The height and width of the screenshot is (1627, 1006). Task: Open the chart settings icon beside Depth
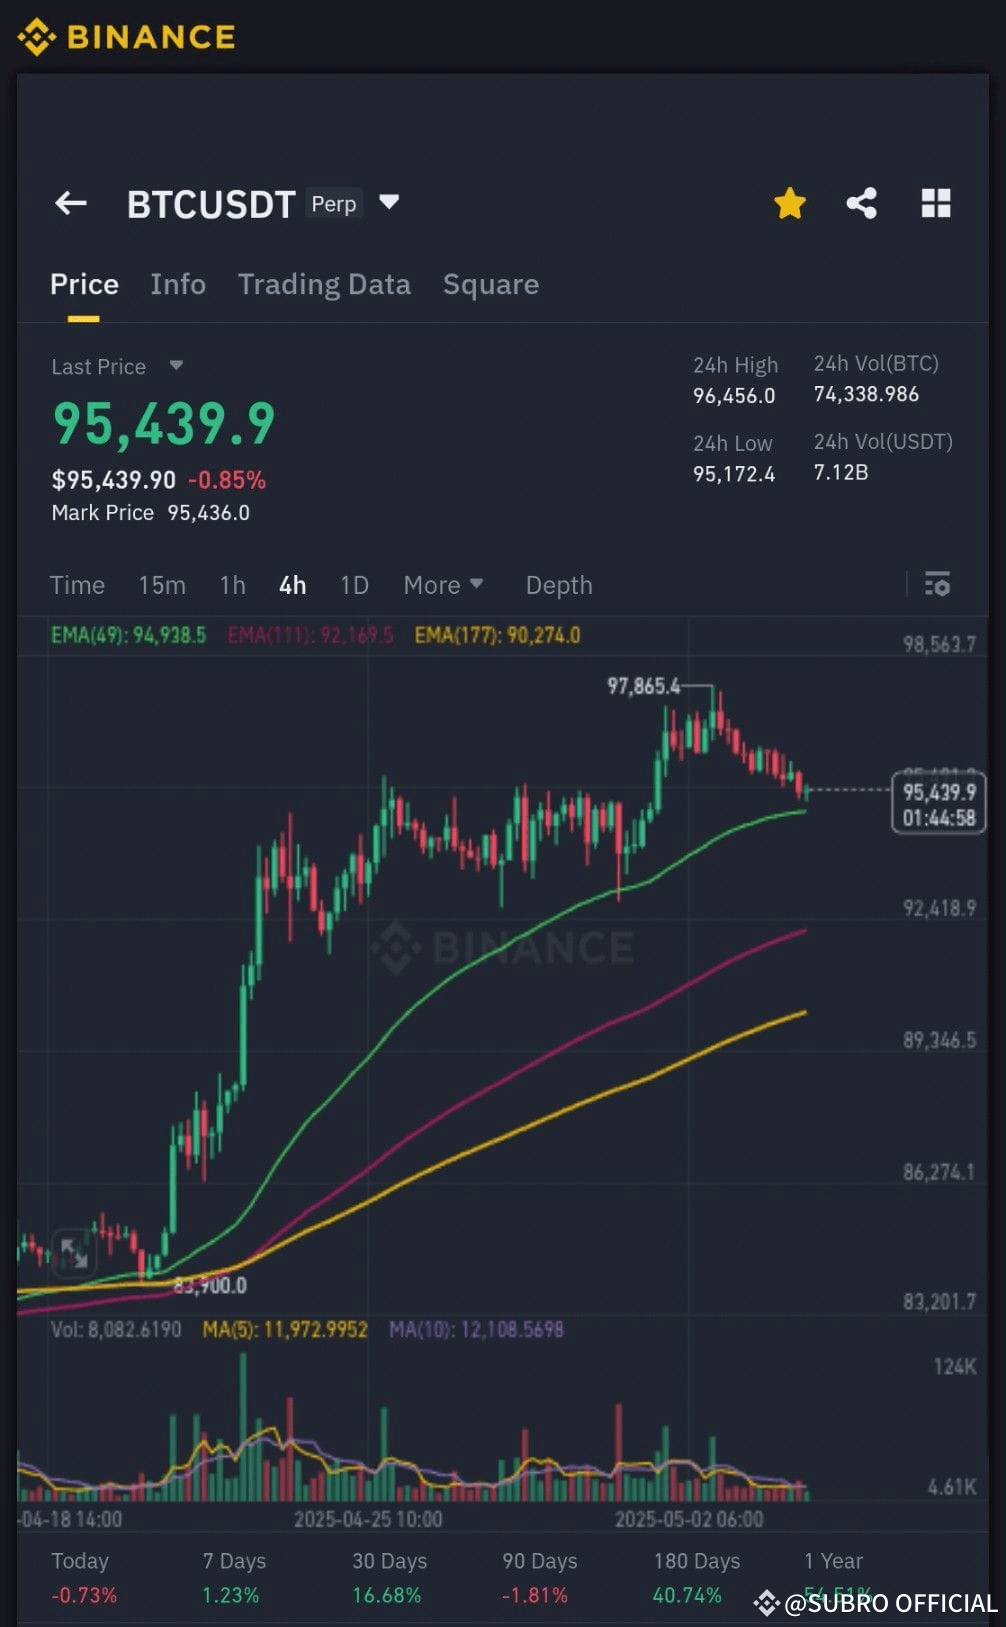[936, 583]
